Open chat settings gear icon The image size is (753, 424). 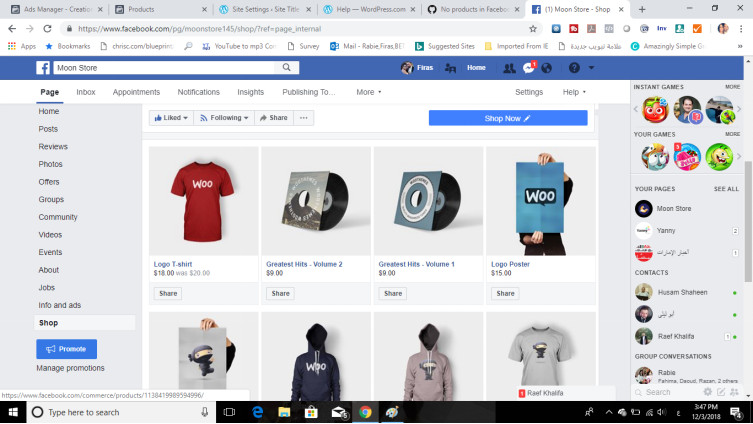(x=708, y=392)
